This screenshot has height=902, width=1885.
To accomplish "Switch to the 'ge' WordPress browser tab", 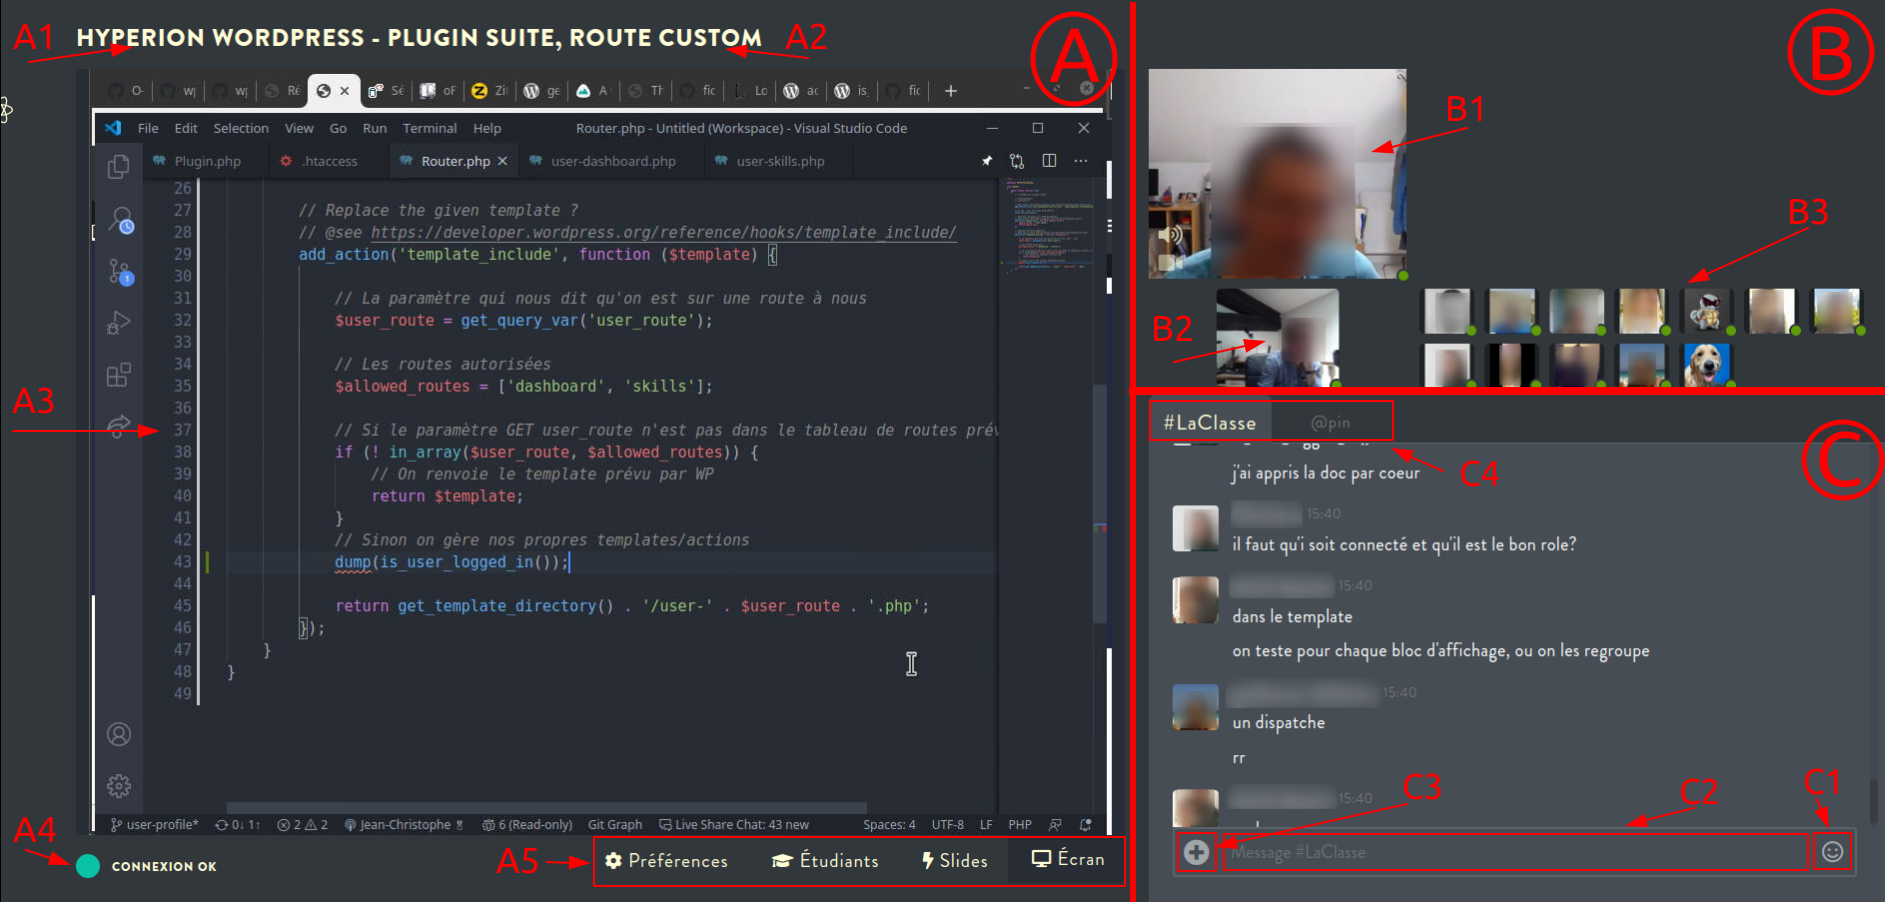I will tap(541, 91).
